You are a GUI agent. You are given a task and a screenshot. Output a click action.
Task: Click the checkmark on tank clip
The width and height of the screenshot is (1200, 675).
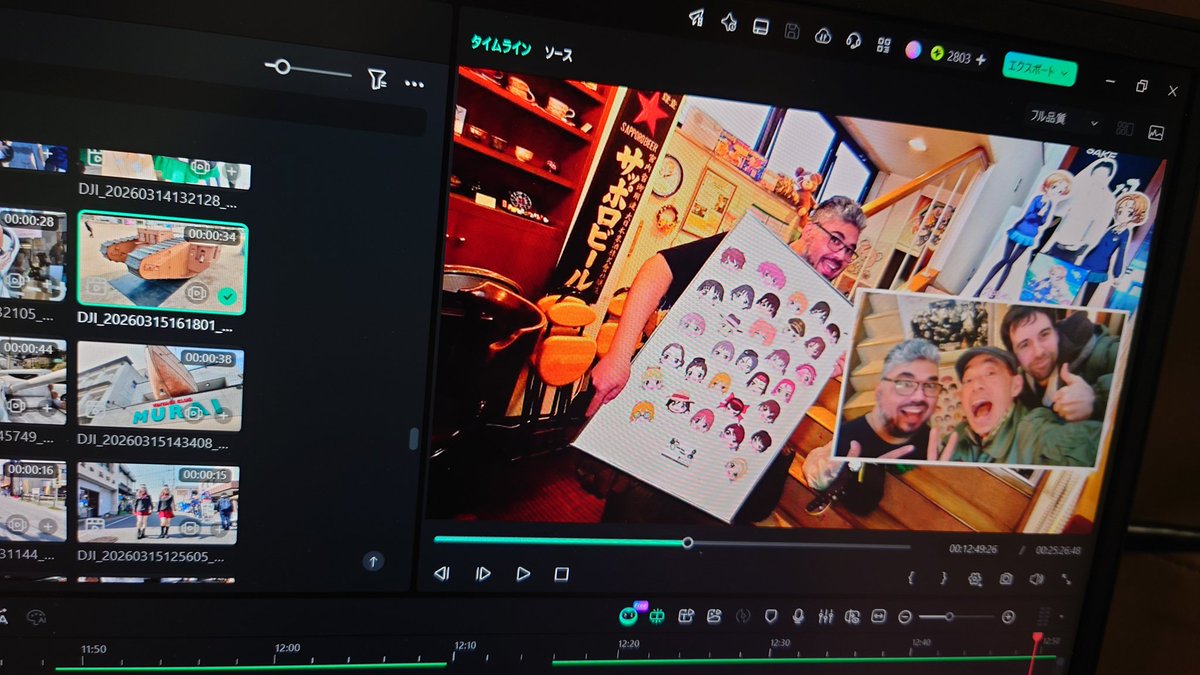pyautogui.click(x=227, y=296)
